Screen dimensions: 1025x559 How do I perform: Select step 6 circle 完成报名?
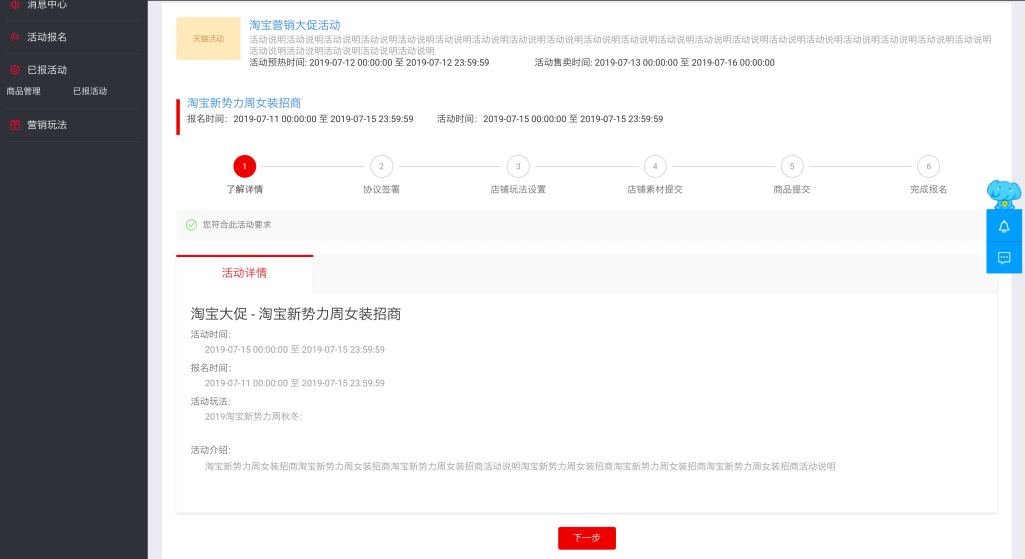pyautogui.click(x=928, y=166)
